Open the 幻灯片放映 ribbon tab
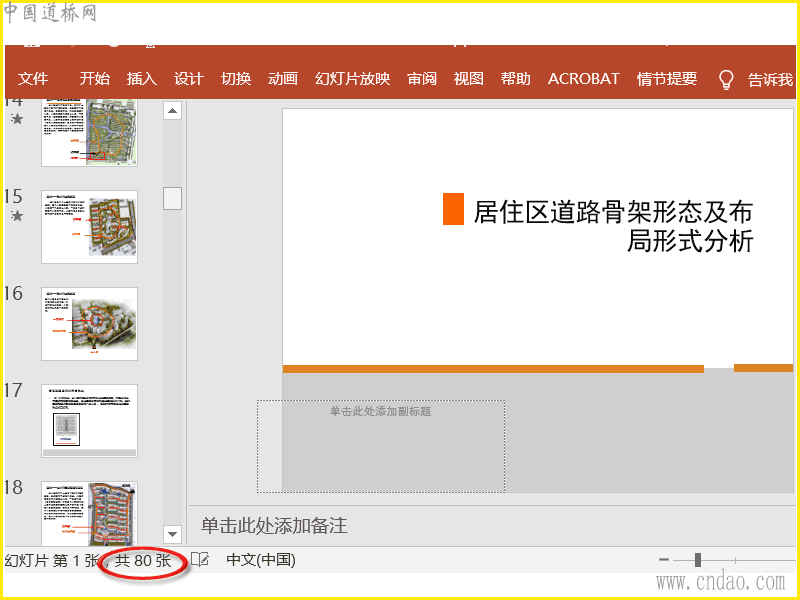This screenshot has height=600, width=800. (x=353, y=79)
